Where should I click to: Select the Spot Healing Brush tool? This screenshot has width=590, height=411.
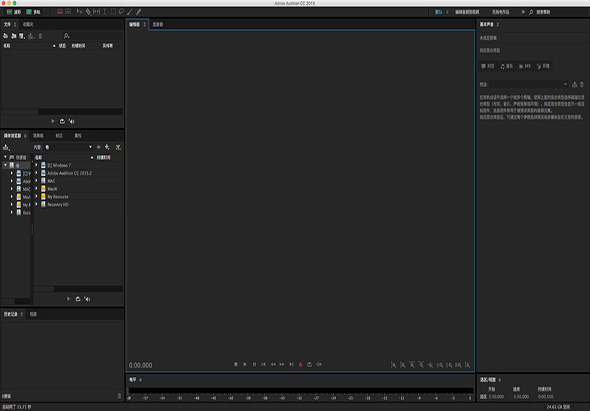tap(138, 12)
